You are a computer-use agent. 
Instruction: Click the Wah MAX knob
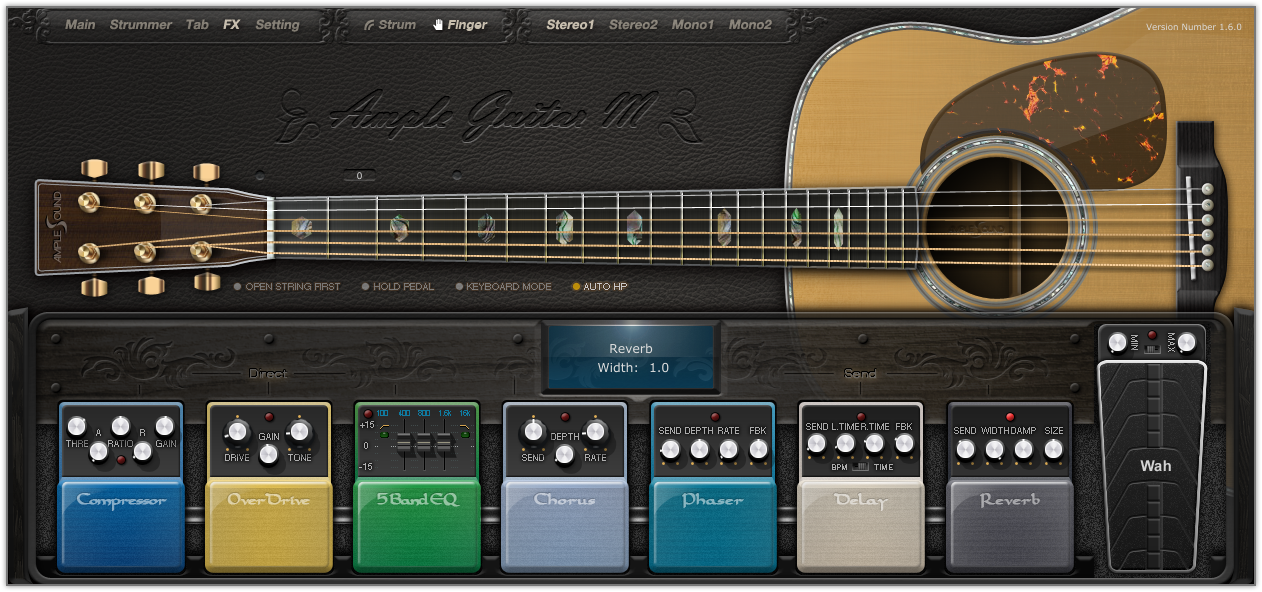pos(1186,343)
